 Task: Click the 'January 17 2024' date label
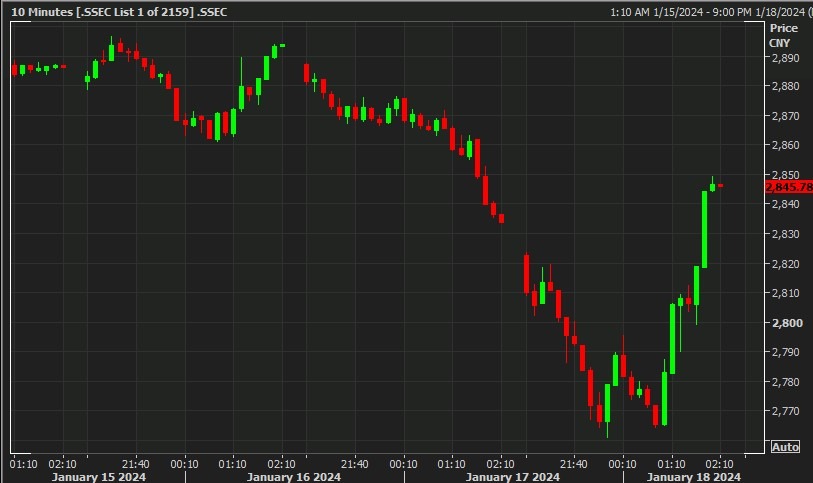click(x=512, y=477)
